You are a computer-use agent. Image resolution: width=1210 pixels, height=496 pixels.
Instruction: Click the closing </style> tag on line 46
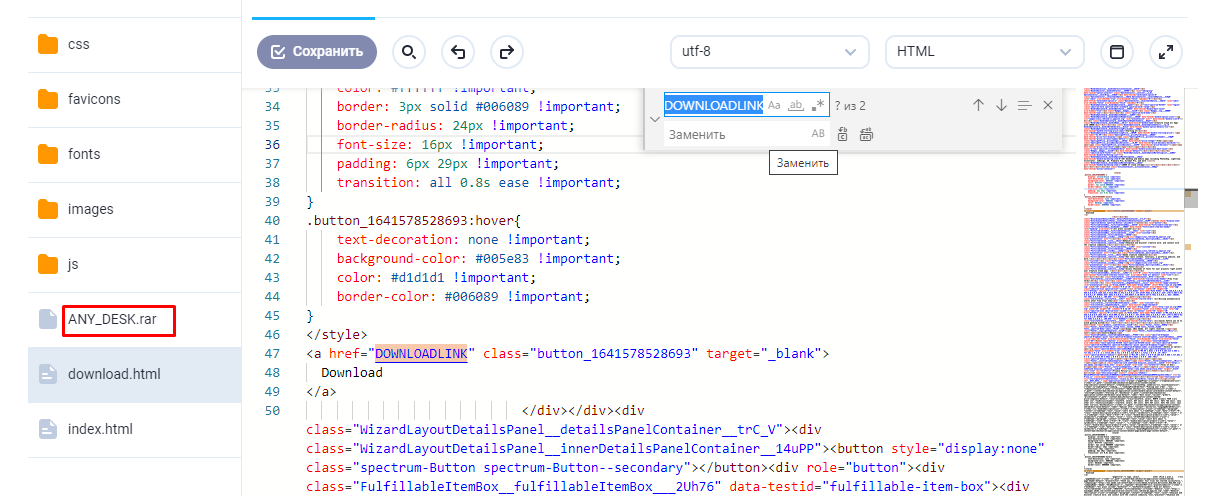(337, 335)
